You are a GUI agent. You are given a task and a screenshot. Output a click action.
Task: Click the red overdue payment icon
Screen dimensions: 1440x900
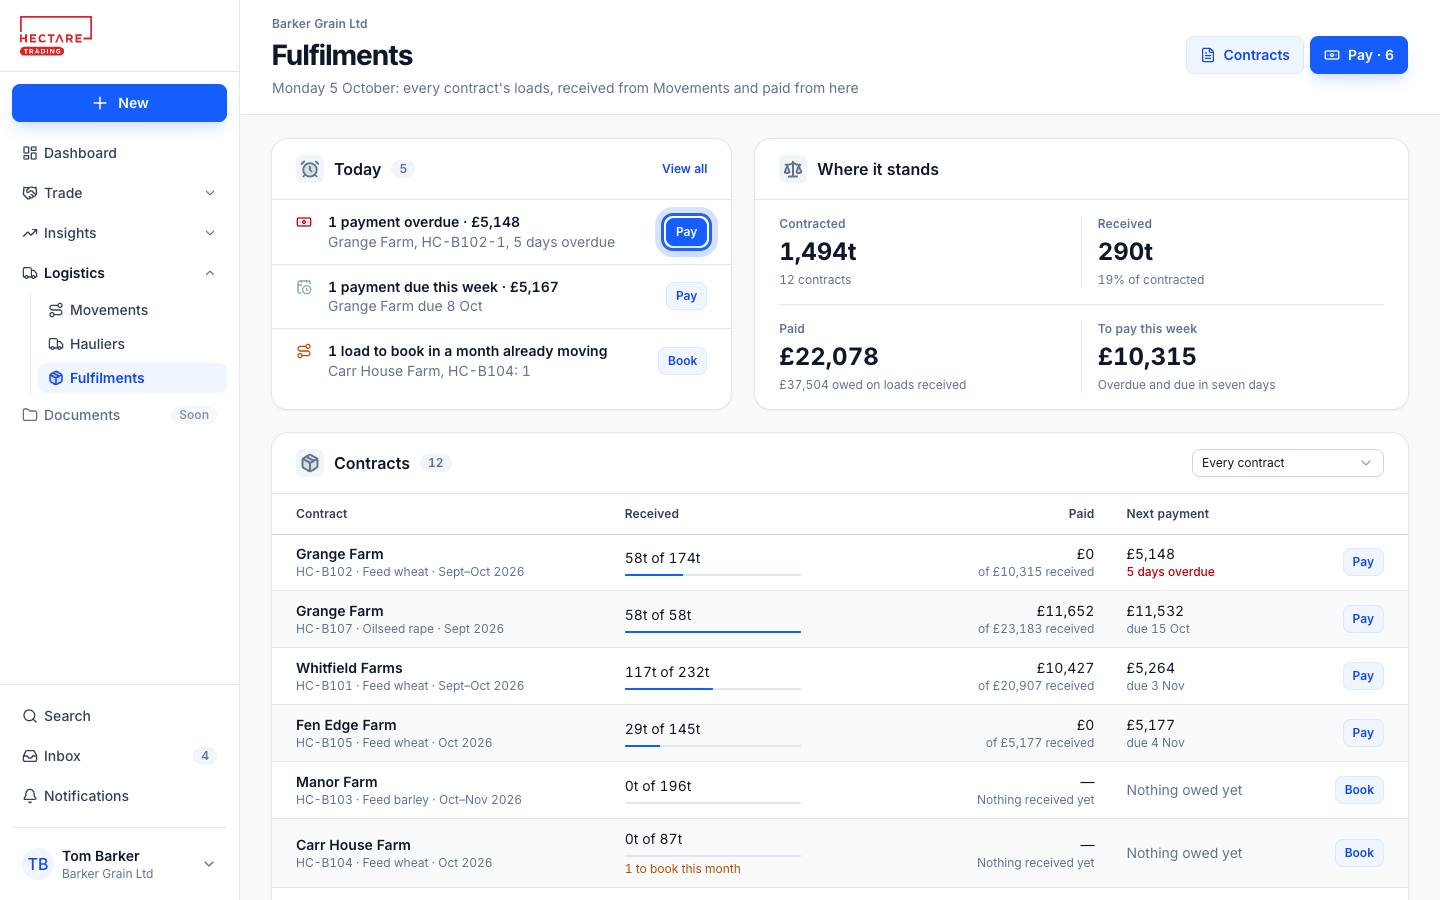304,222
